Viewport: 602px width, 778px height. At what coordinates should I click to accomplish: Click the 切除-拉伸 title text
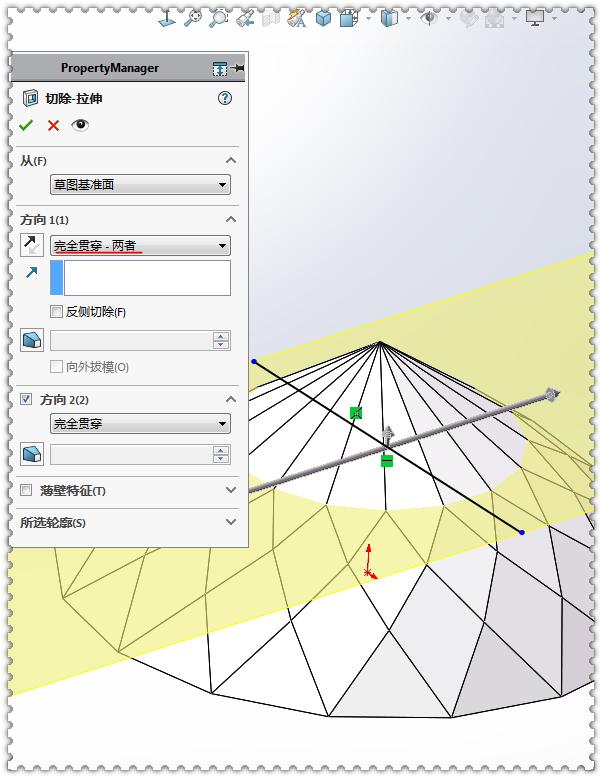tap(73, 99)
